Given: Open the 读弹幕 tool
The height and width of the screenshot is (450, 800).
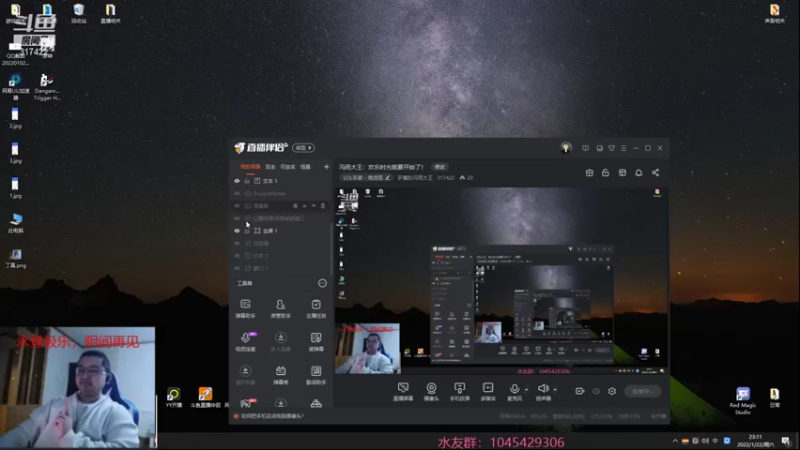Looking at the screenshot, I should point(316,341).
